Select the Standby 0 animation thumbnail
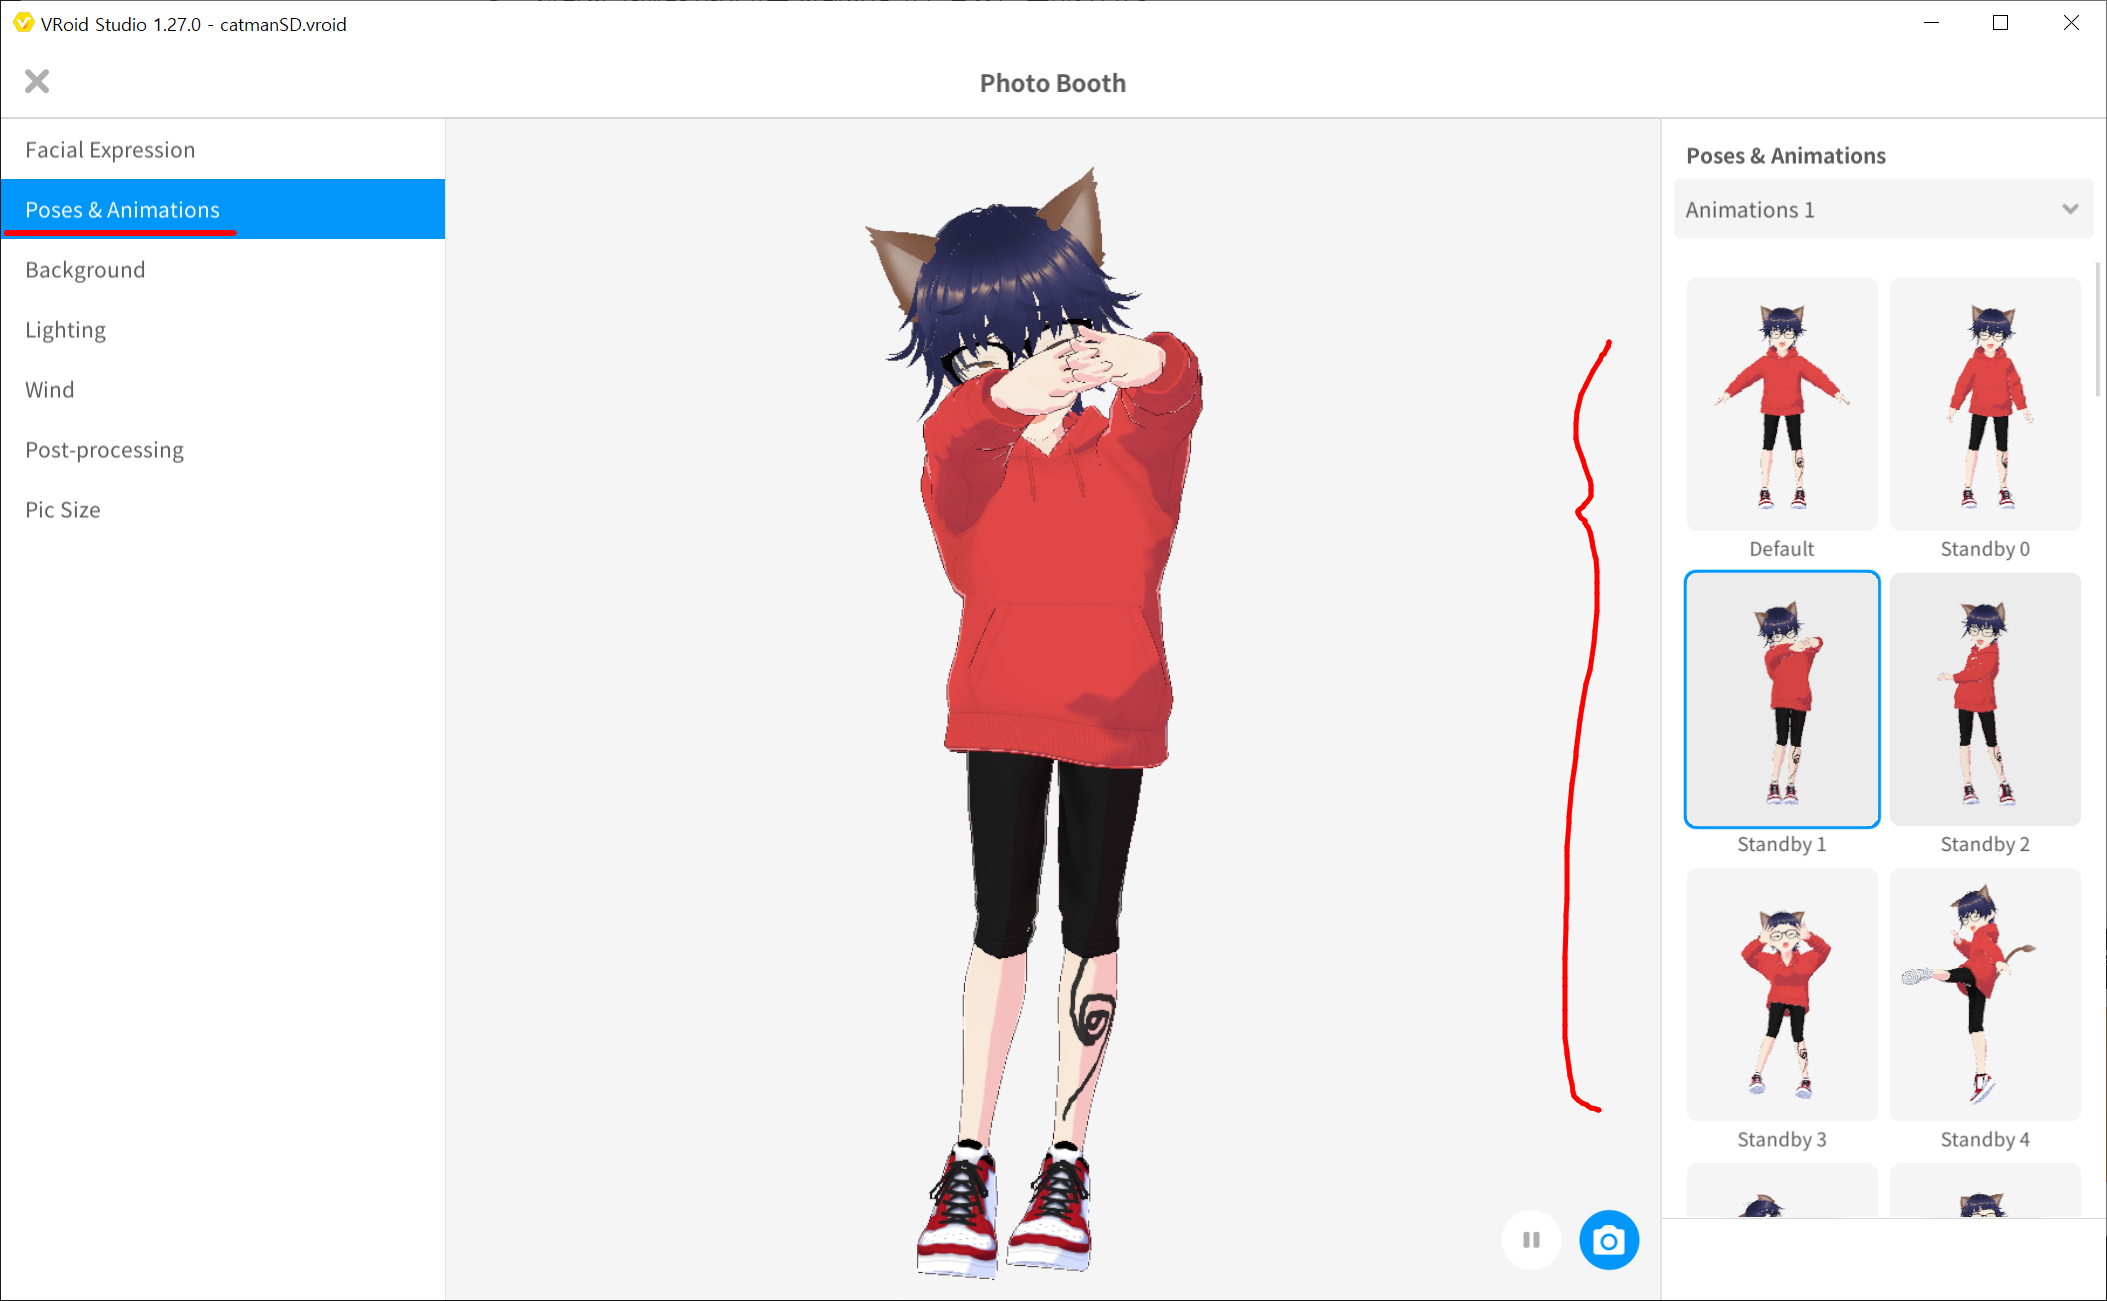Image resolution: width=2107 pixels, height=1301 pixels. (x=1984, y=404)
